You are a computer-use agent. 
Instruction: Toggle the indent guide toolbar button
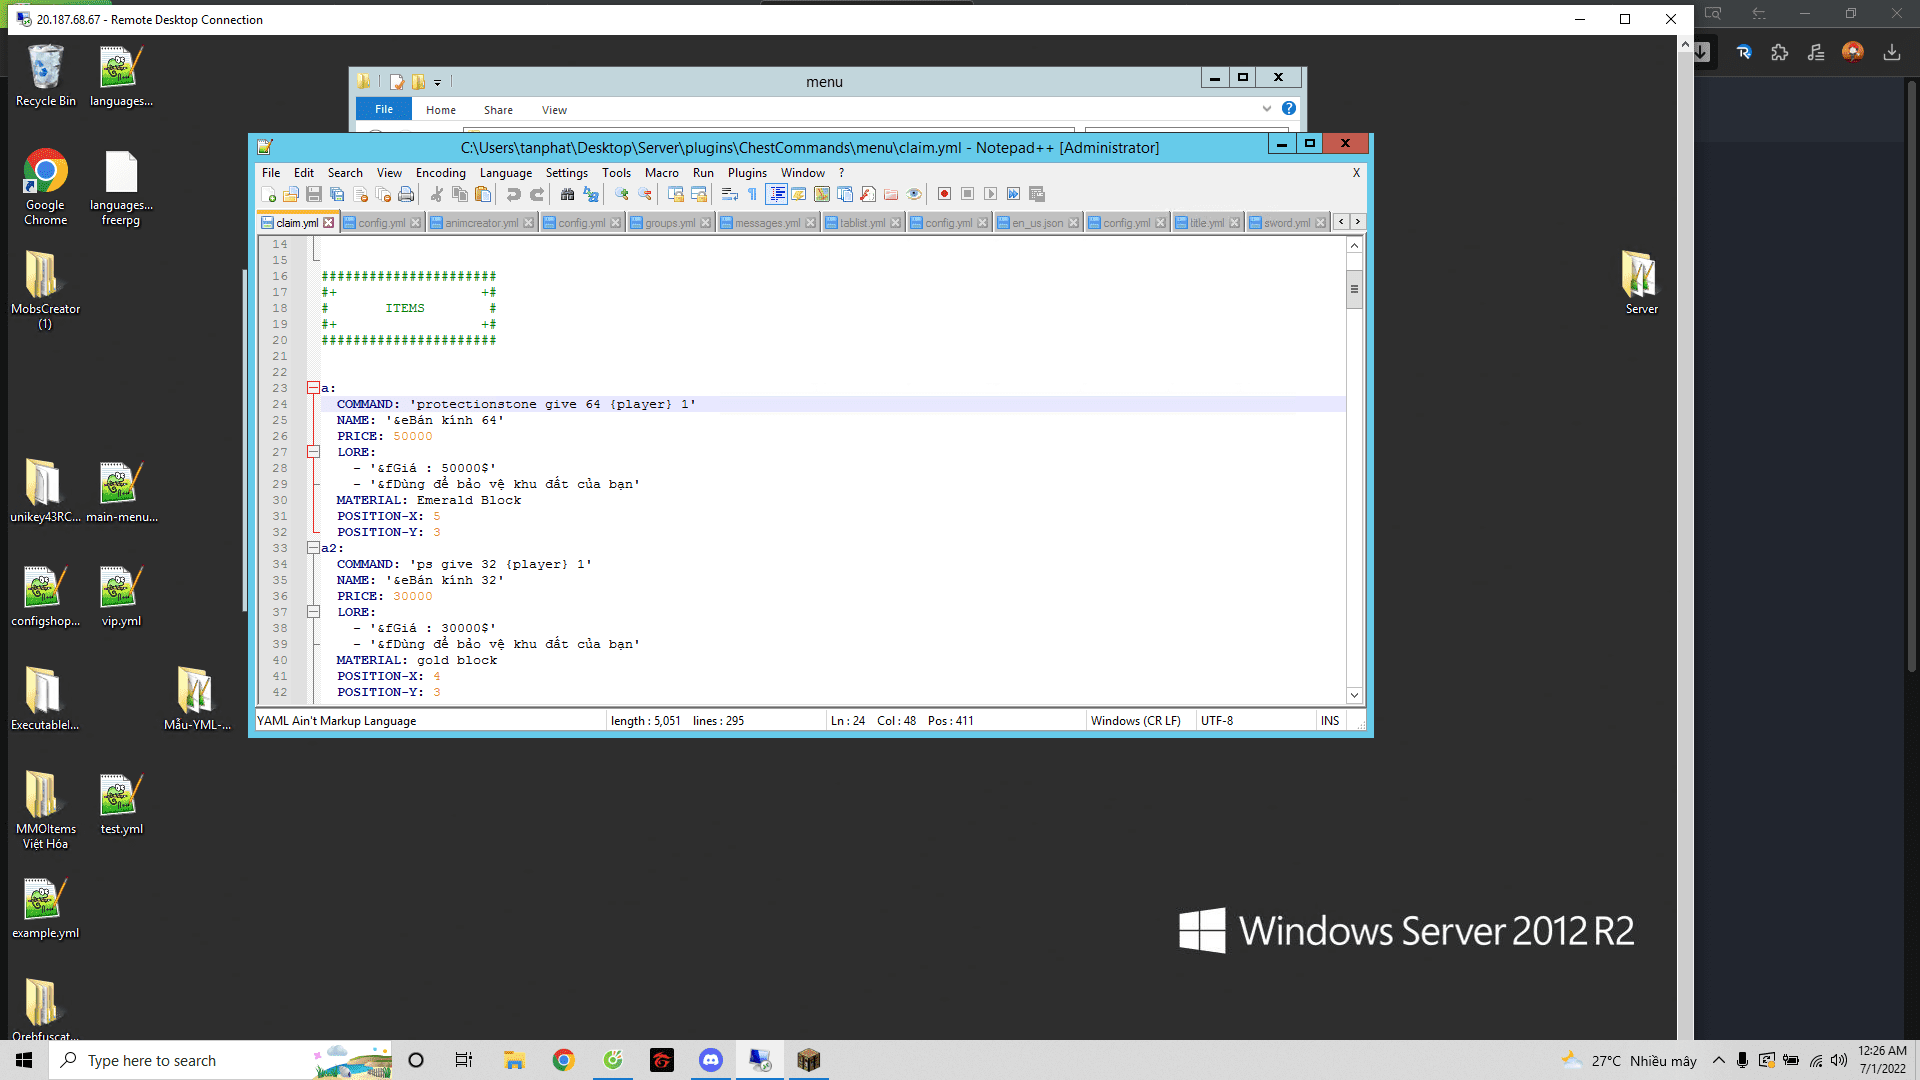pos(776,194)
